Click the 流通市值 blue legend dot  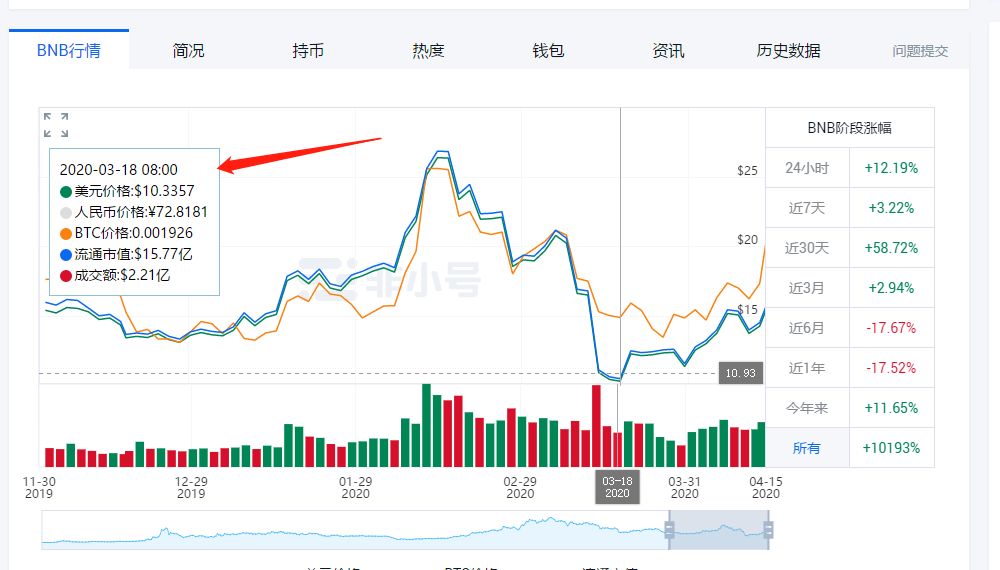click(66, 255)
